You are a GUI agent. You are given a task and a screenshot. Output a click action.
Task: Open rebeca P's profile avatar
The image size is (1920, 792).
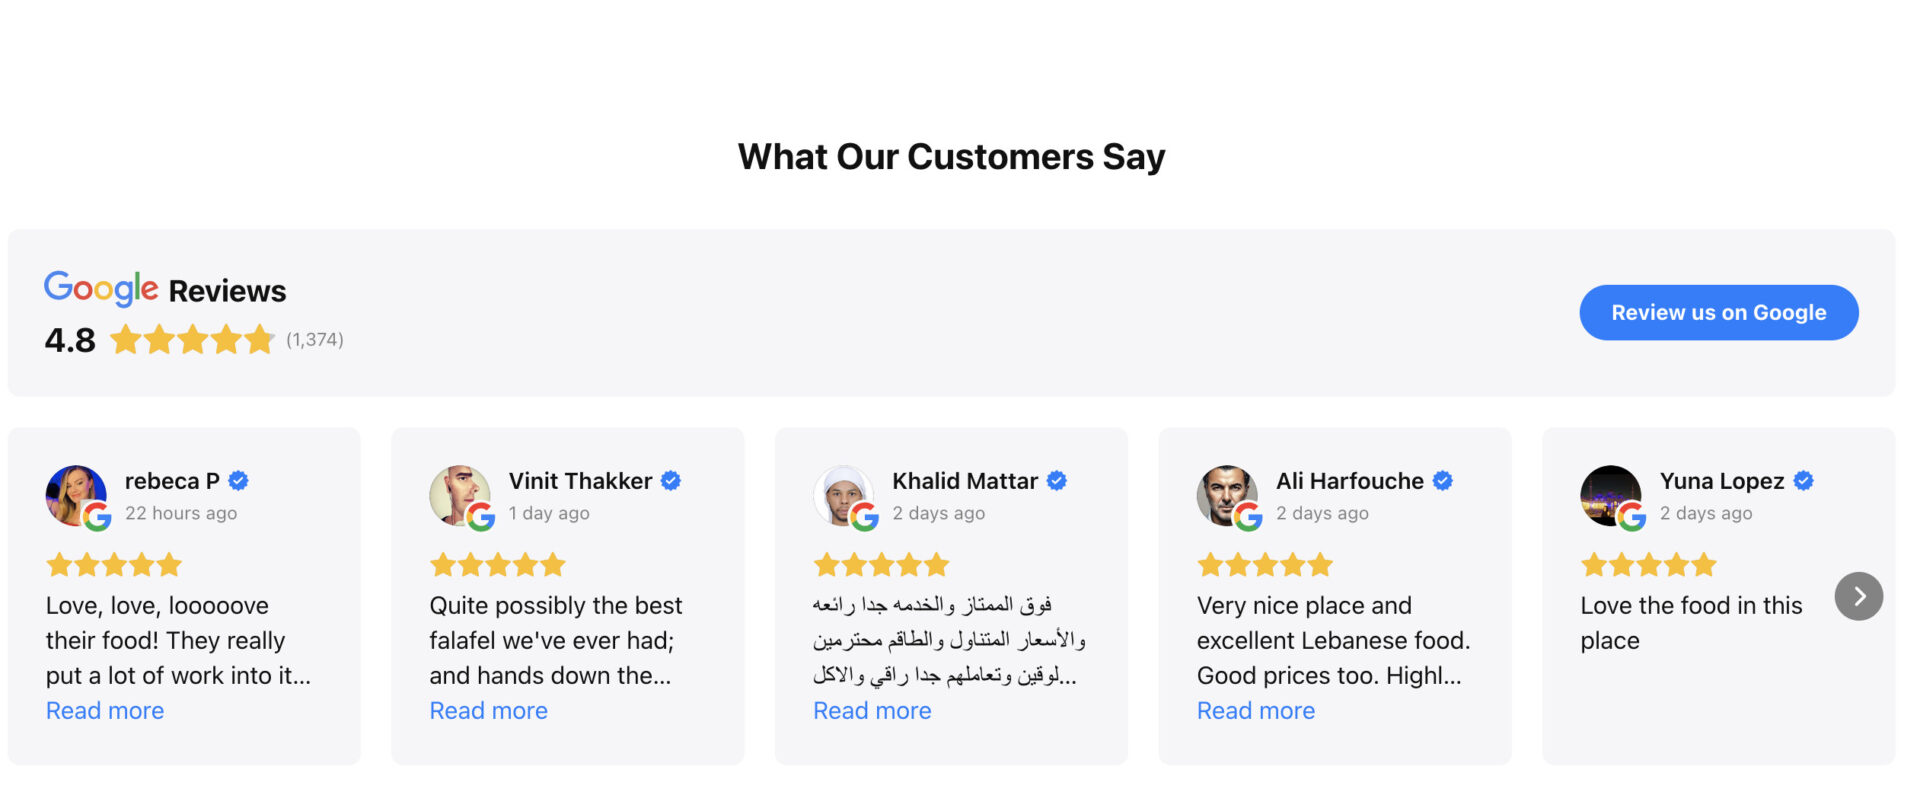(x=76, y=495)
